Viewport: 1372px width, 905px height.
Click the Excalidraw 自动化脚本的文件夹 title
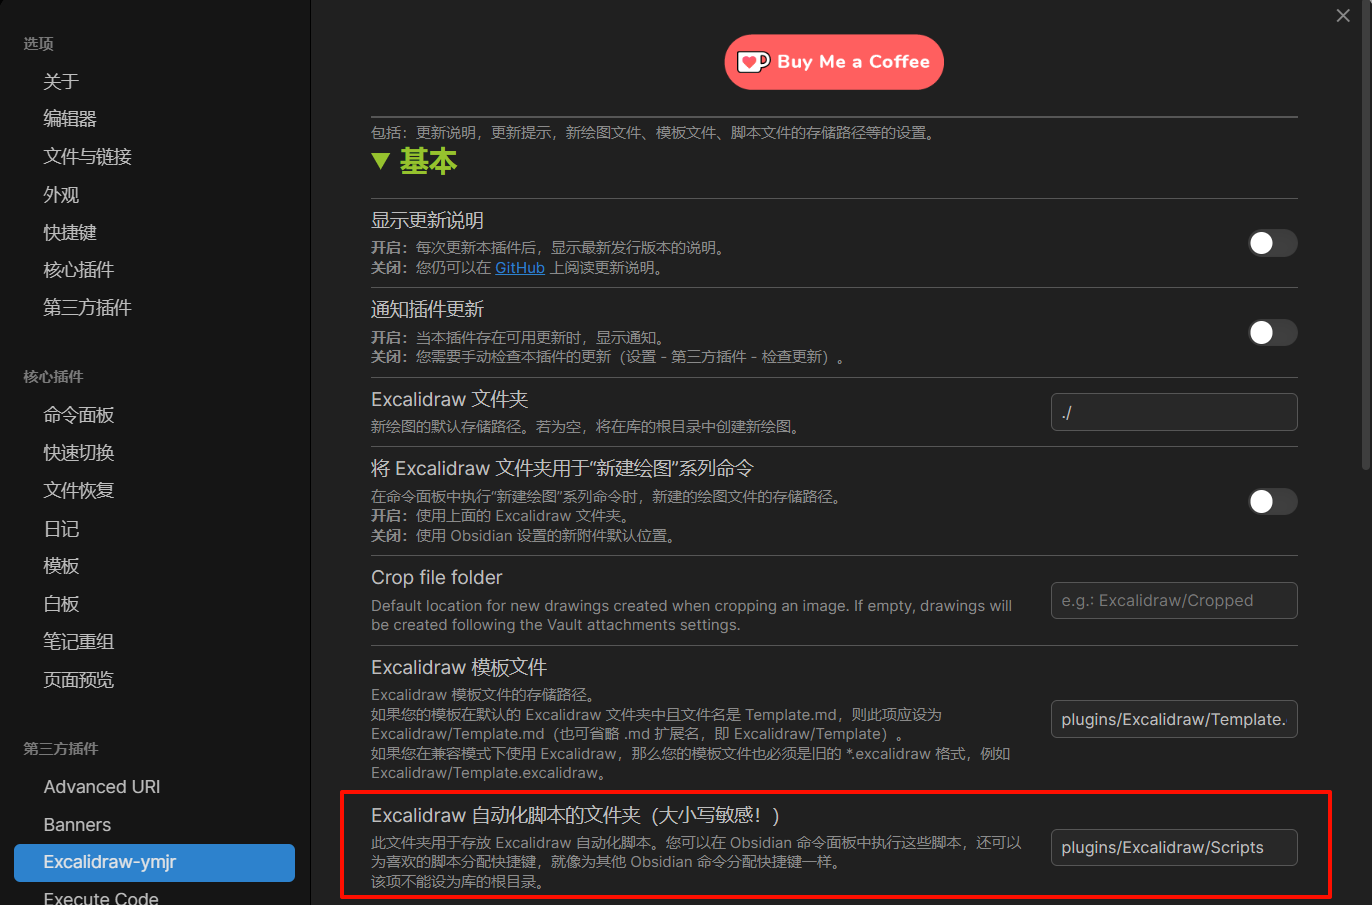pyautogui.click(x=575, y=815)
